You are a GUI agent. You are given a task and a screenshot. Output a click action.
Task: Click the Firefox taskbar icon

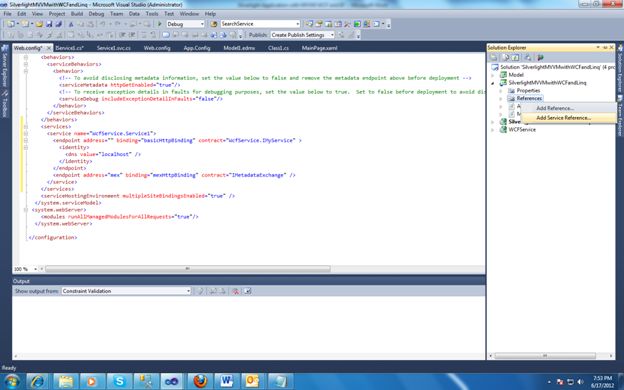200,382
